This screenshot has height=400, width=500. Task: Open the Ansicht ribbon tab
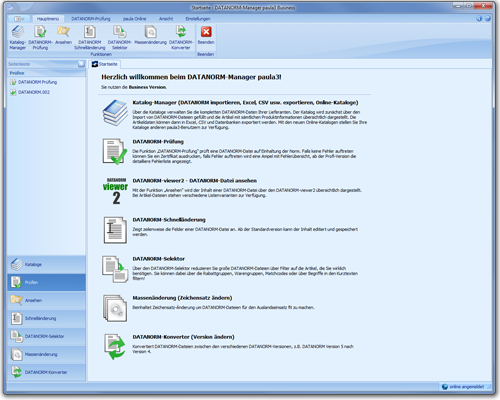click(x=166, y=19)
